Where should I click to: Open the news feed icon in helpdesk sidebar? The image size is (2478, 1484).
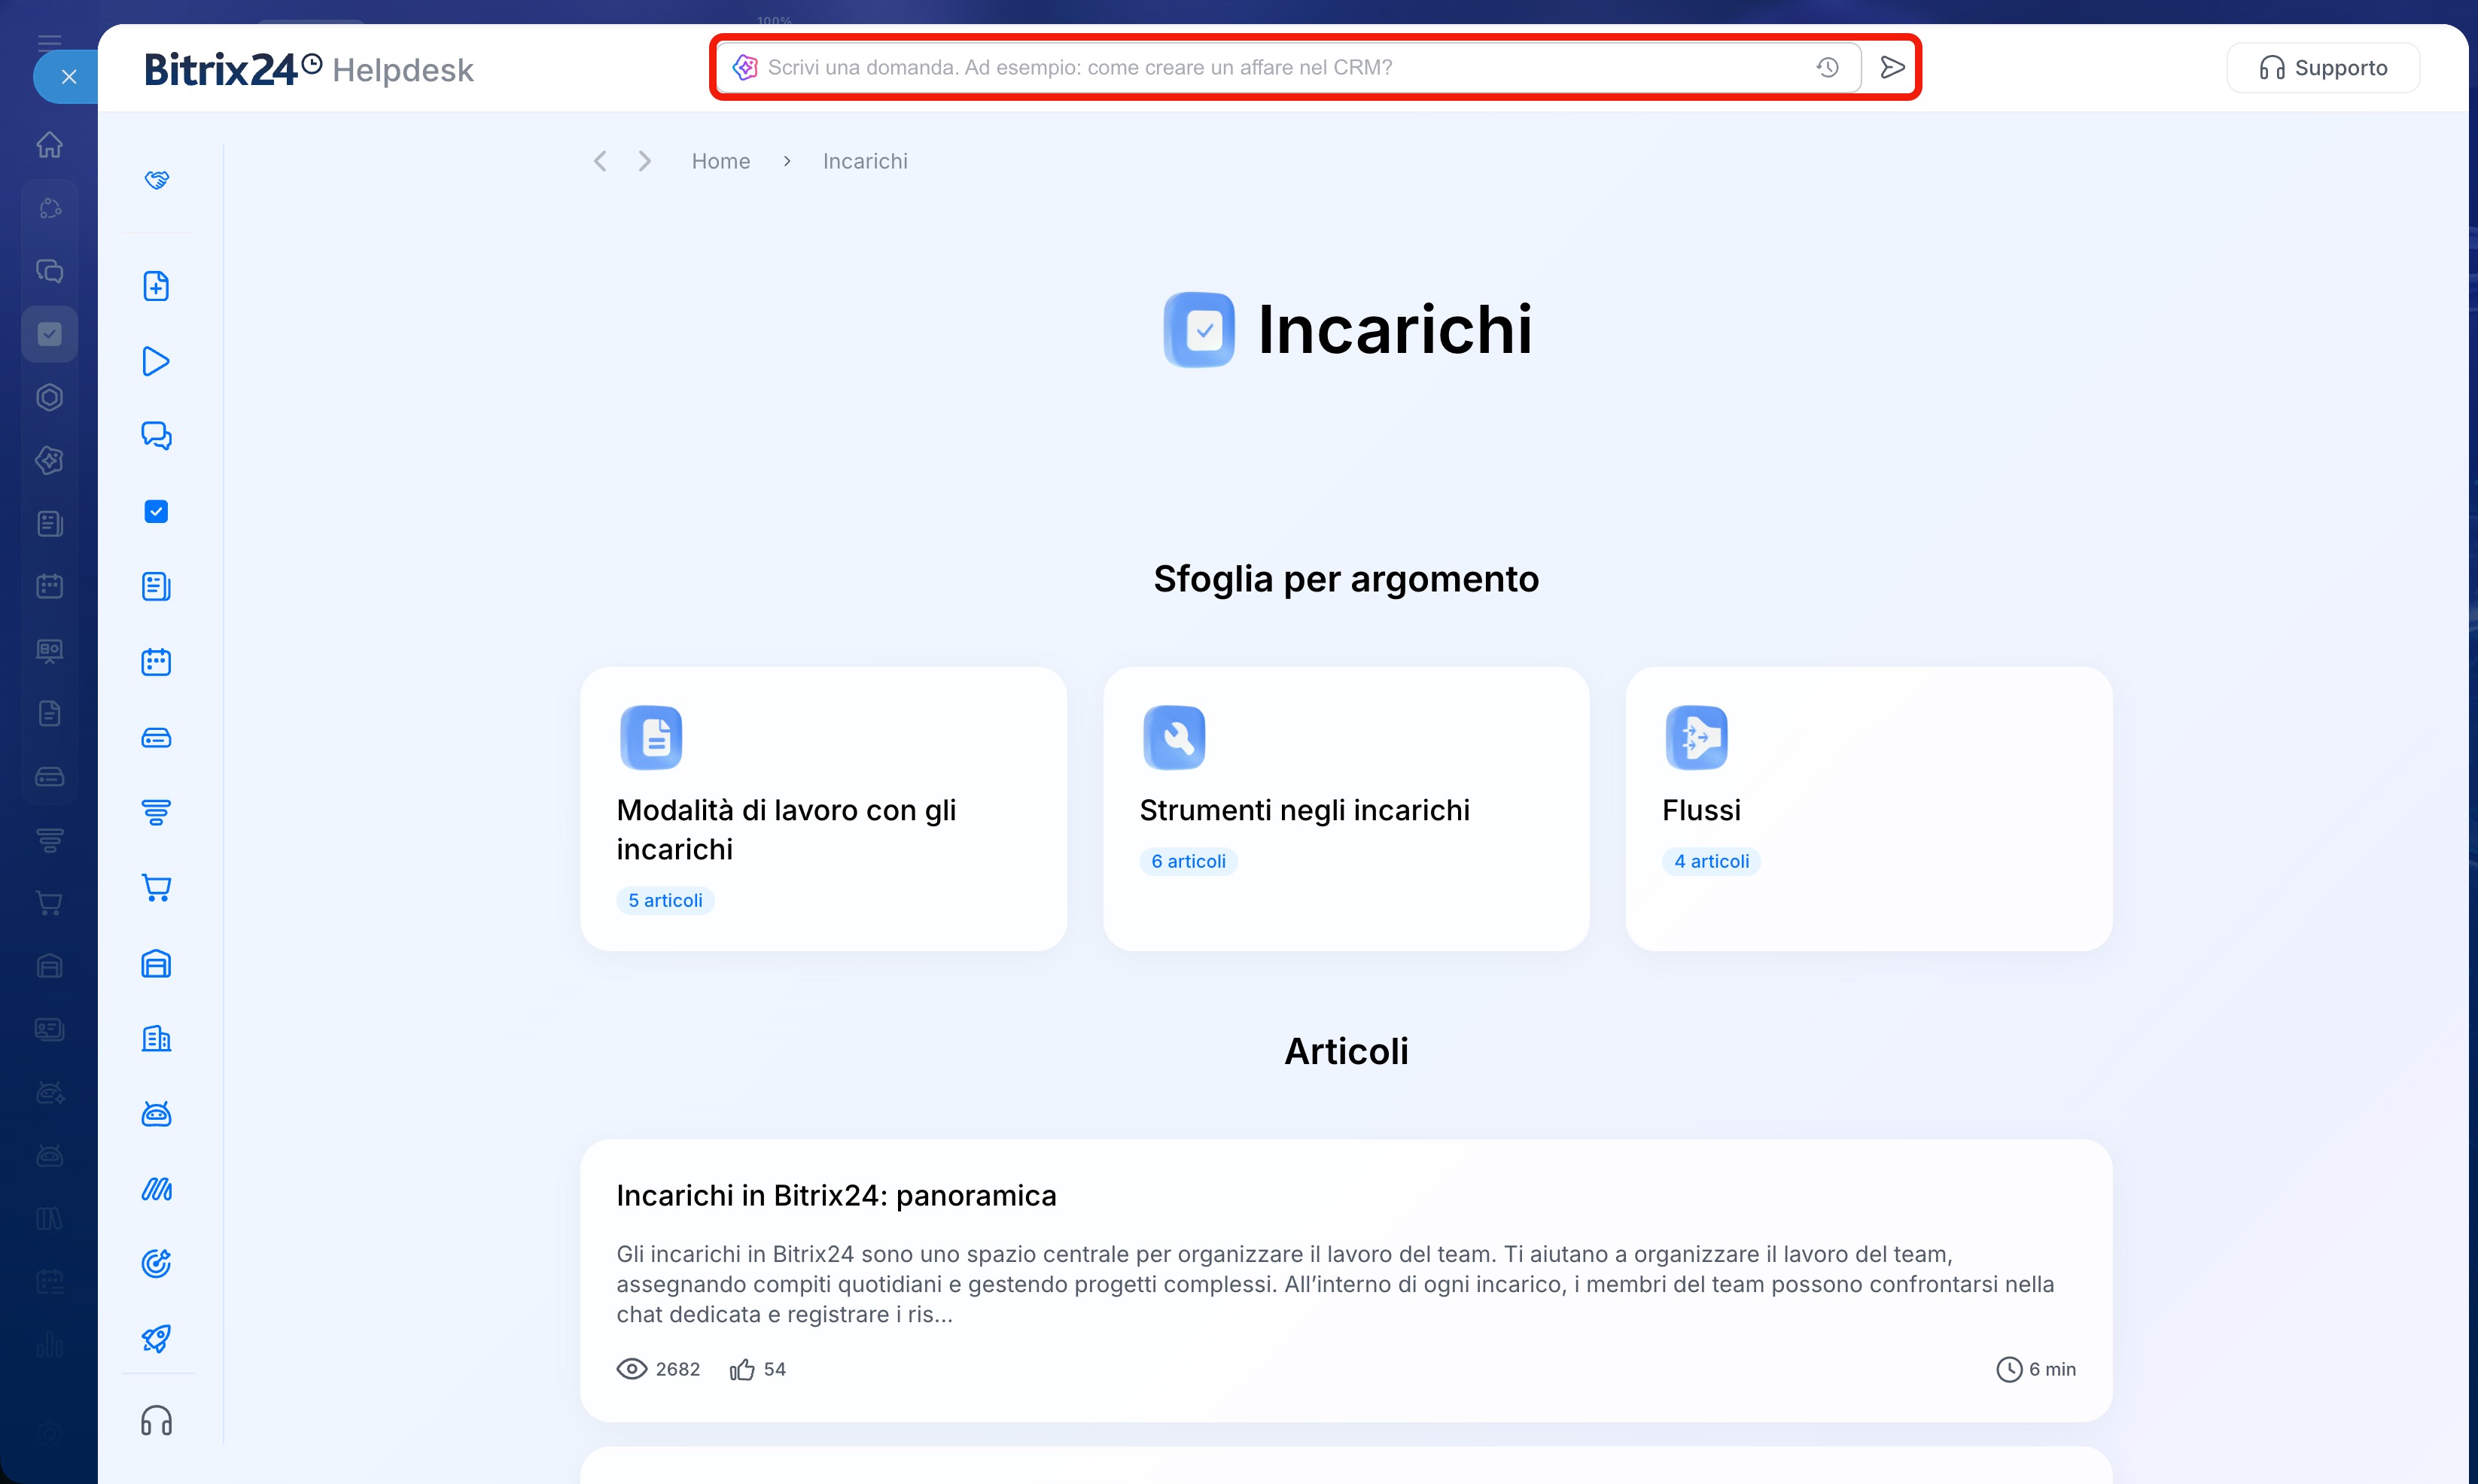[x=156, y=587]
